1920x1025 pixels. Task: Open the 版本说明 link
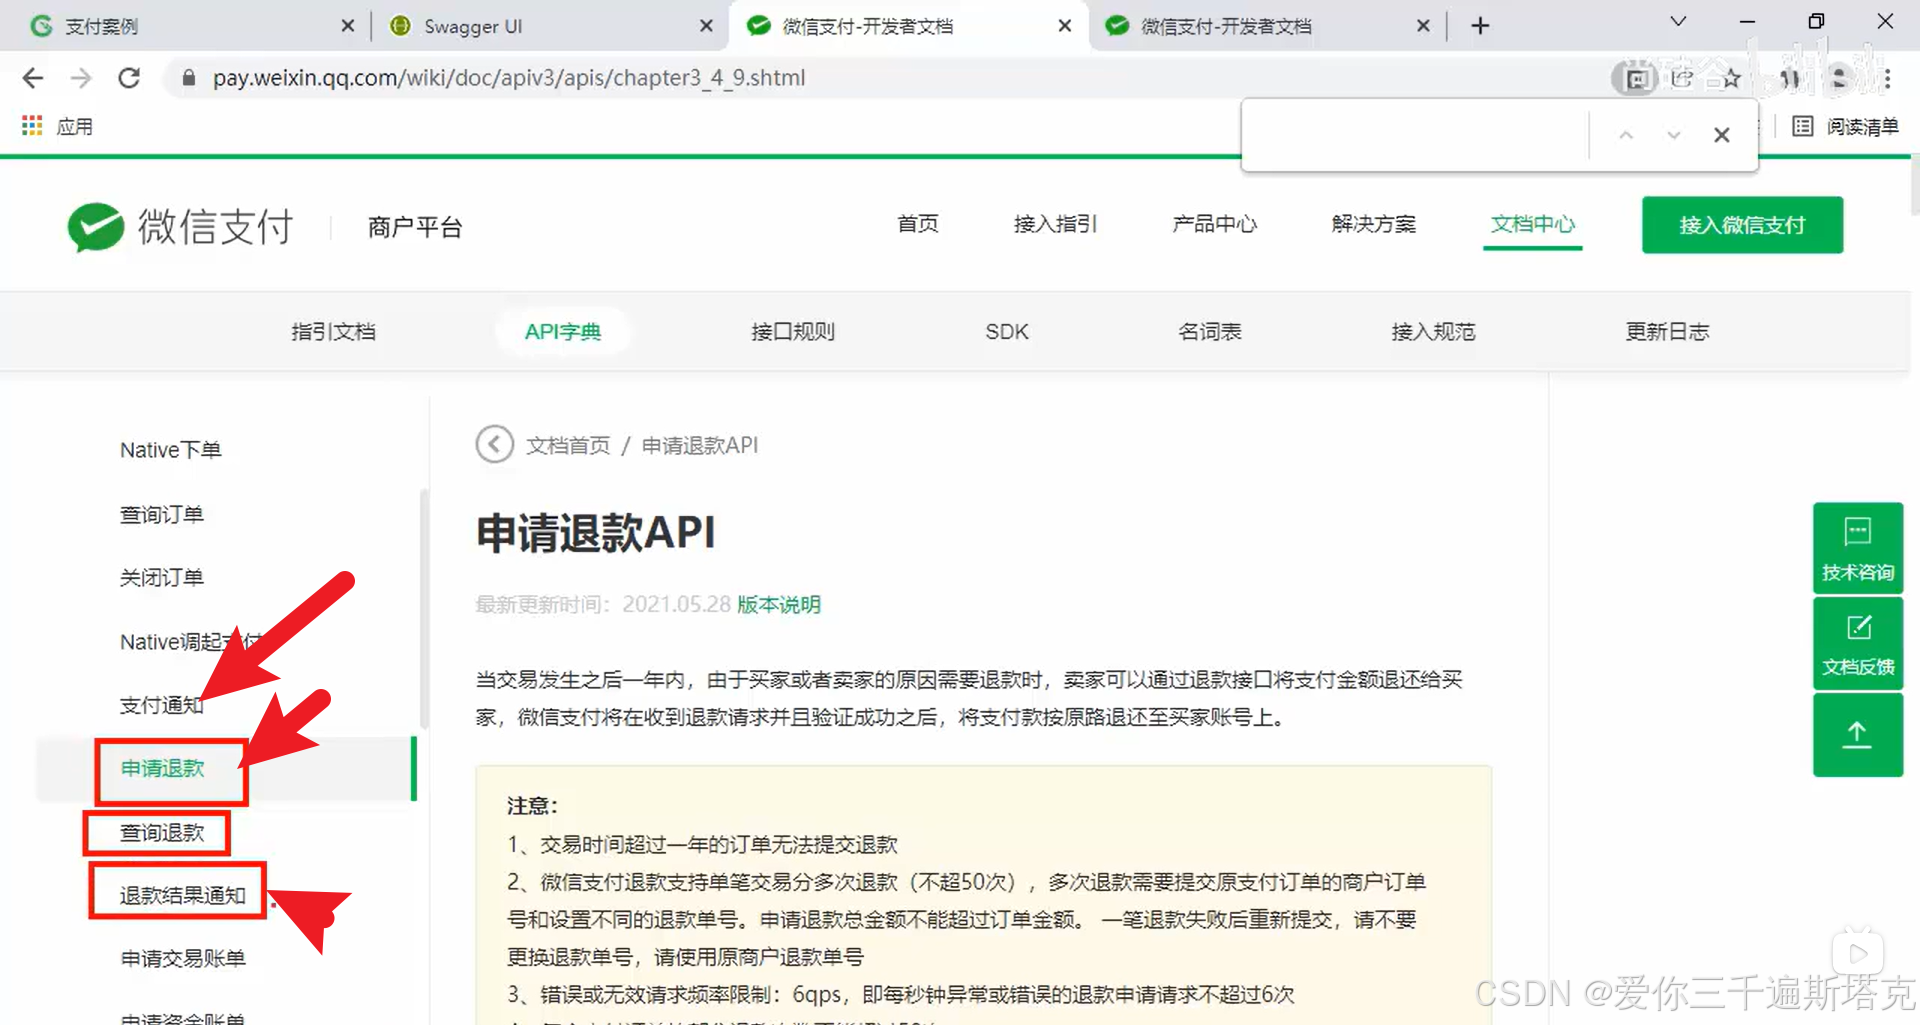[779, 605]
